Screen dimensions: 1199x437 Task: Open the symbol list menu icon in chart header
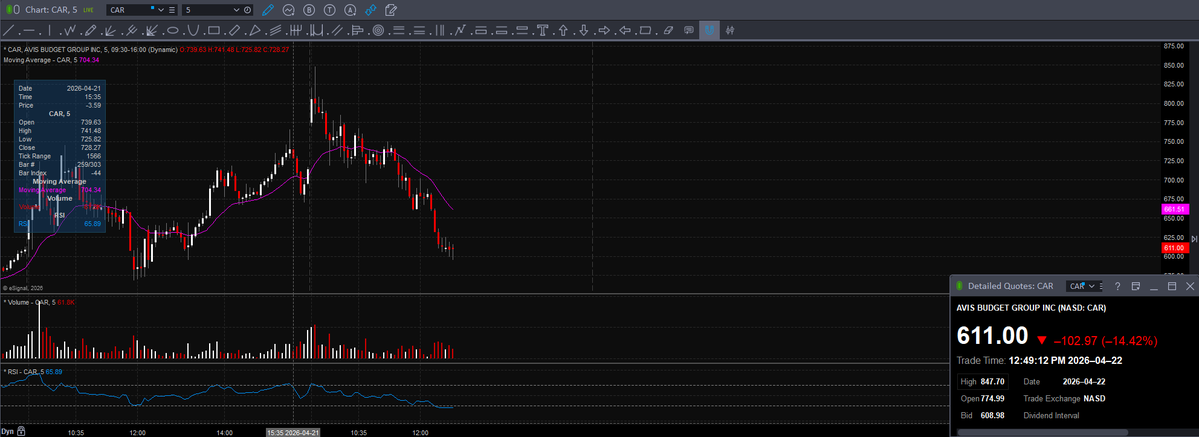171,10
